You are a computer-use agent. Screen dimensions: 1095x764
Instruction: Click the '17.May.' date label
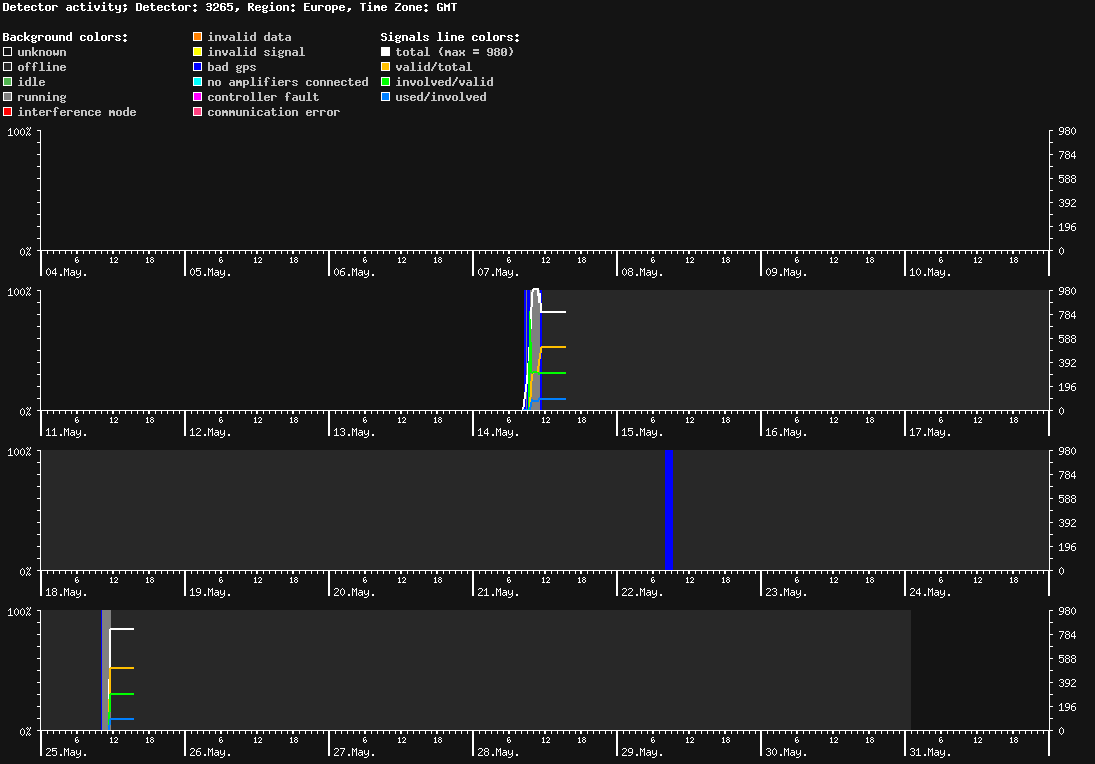930,432
